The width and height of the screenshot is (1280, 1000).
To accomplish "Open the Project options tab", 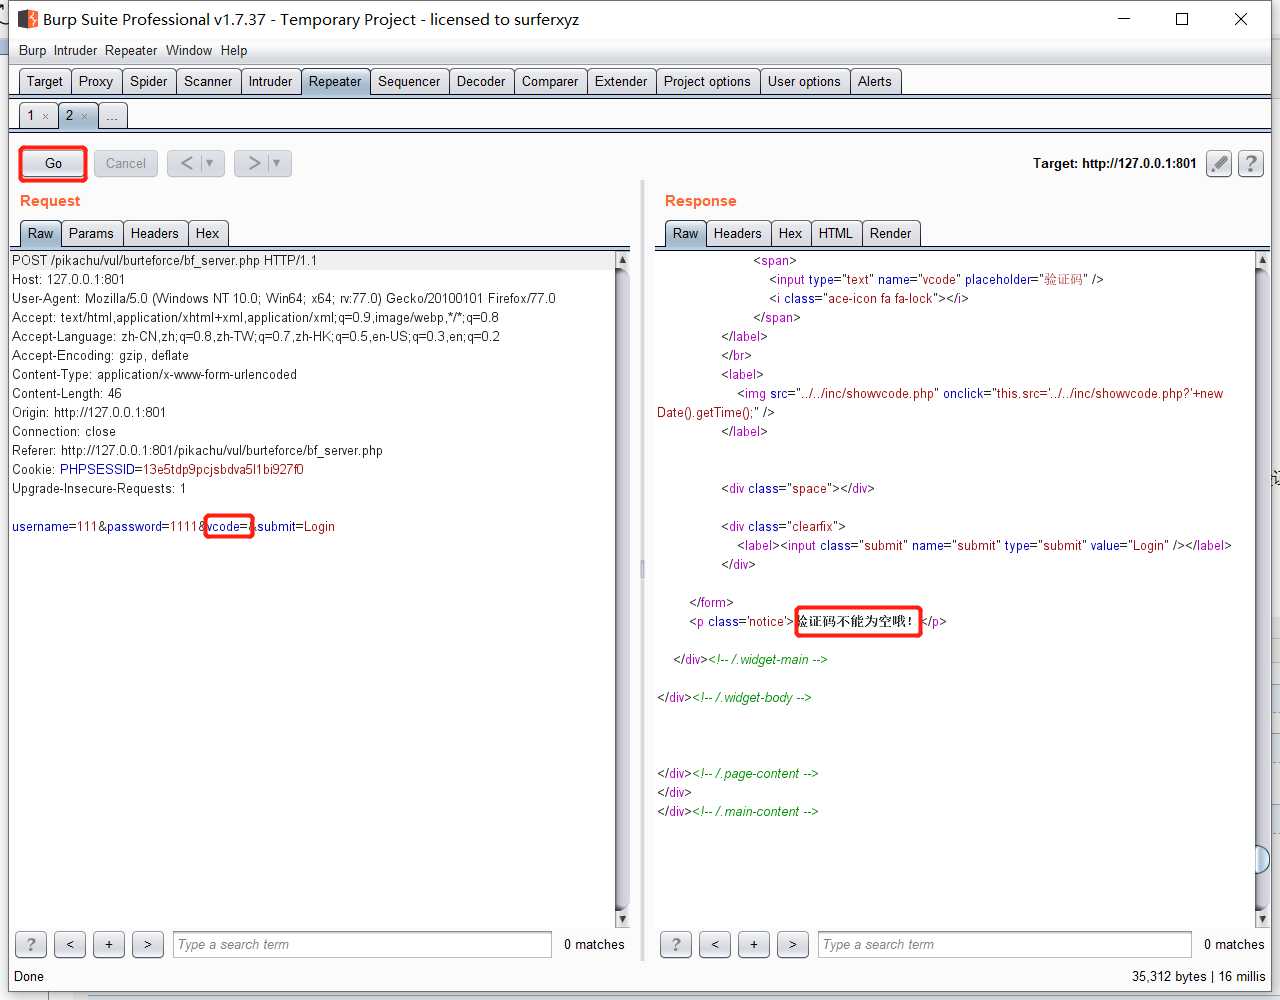I will click(x=707, y=81).
